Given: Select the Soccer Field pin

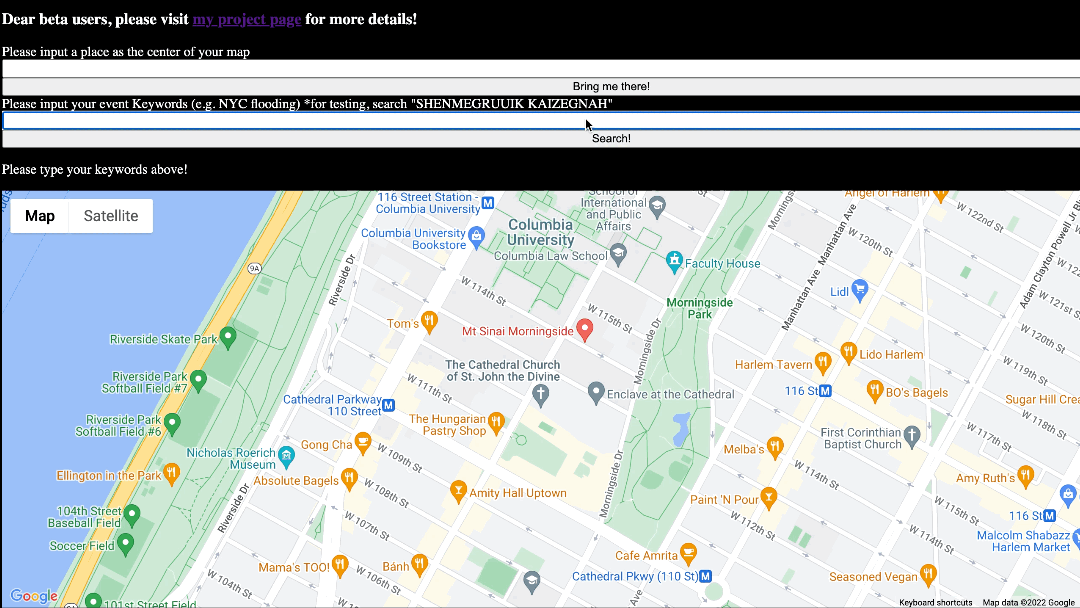Looking at the screenshot, I should [x=125, y=545].
